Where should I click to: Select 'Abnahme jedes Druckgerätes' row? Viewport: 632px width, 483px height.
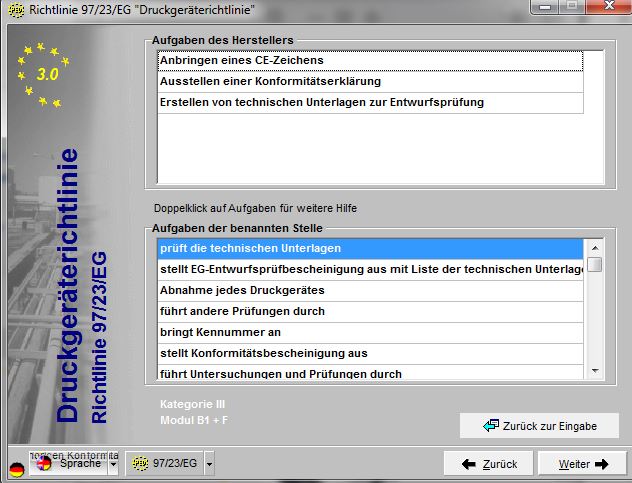(370, 290)
